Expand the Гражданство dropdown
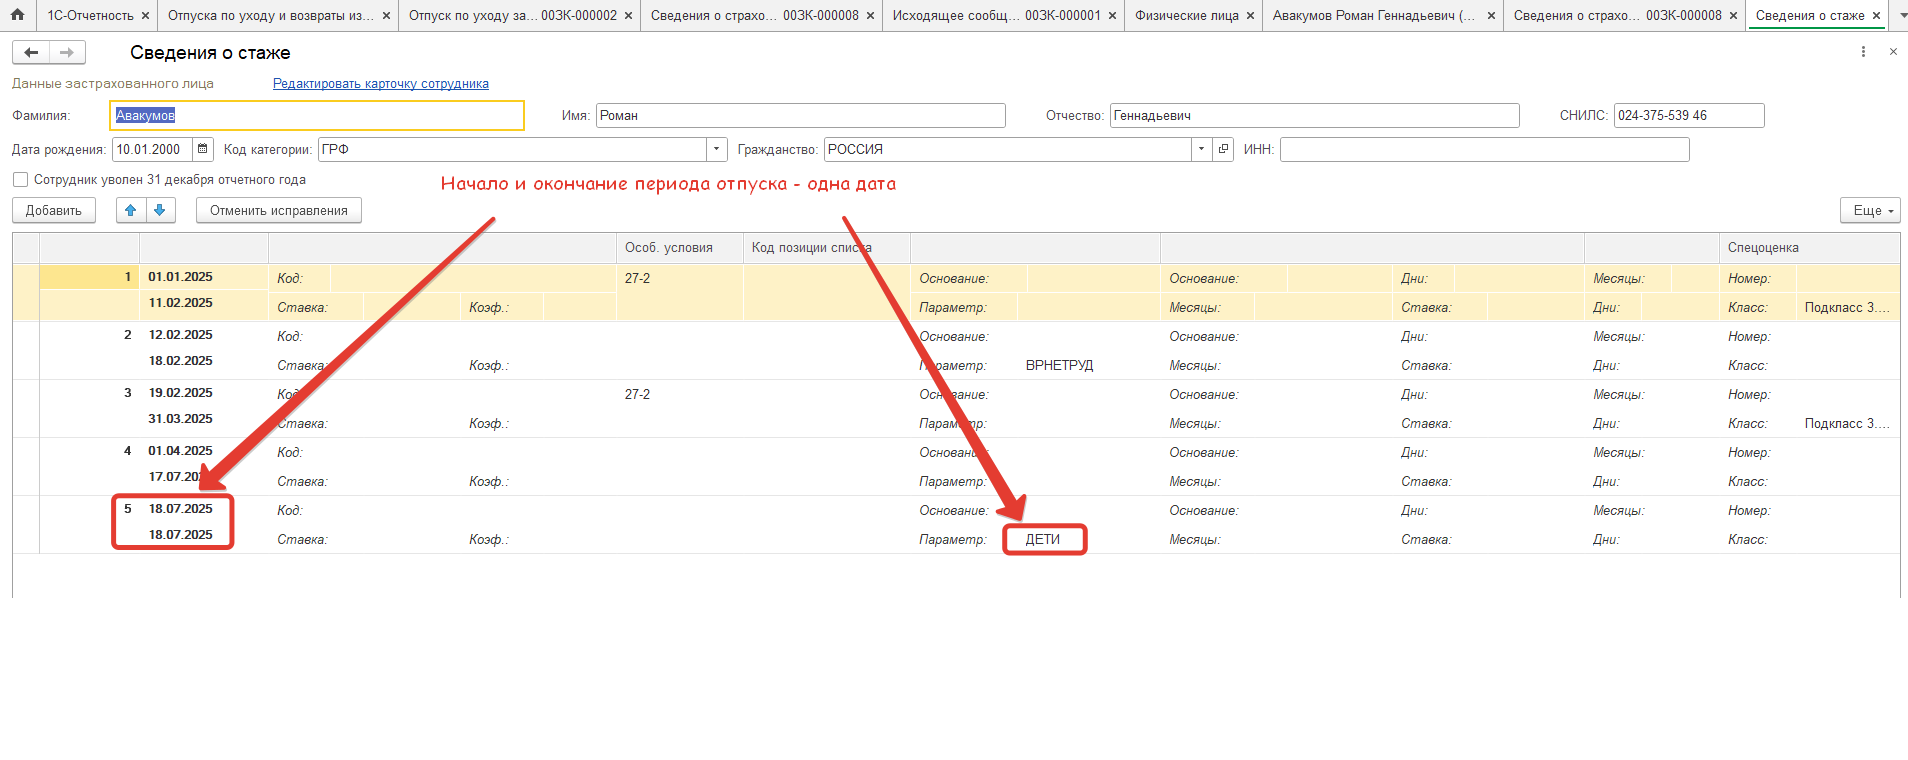 click(1201, 149)
